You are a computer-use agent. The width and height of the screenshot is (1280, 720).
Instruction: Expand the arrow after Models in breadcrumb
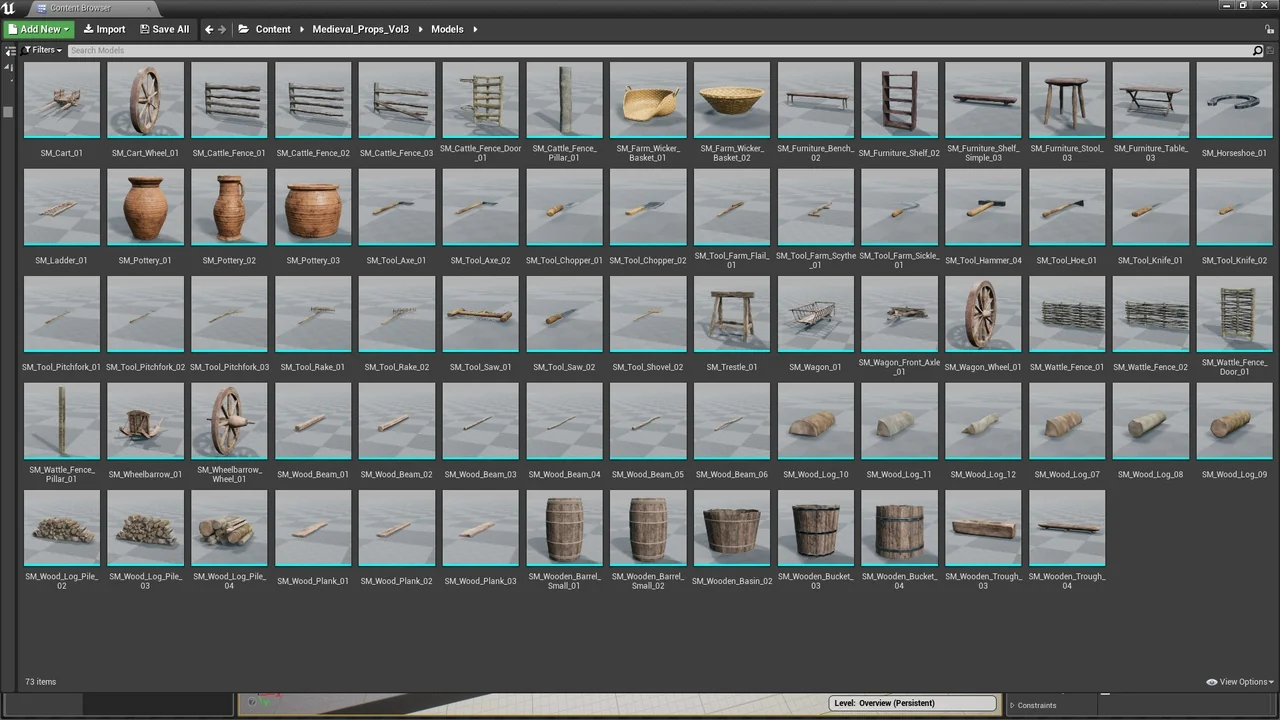coord(474,29)
